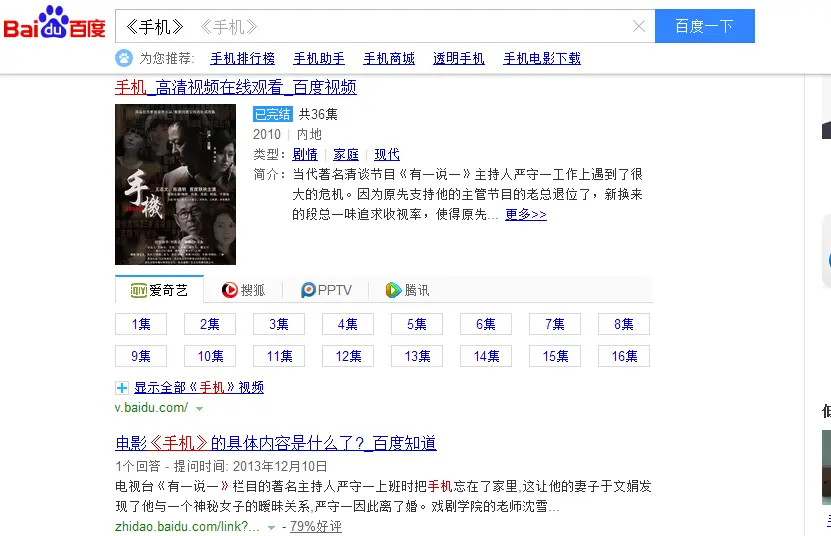Play episode 11集

coord(279,356)
